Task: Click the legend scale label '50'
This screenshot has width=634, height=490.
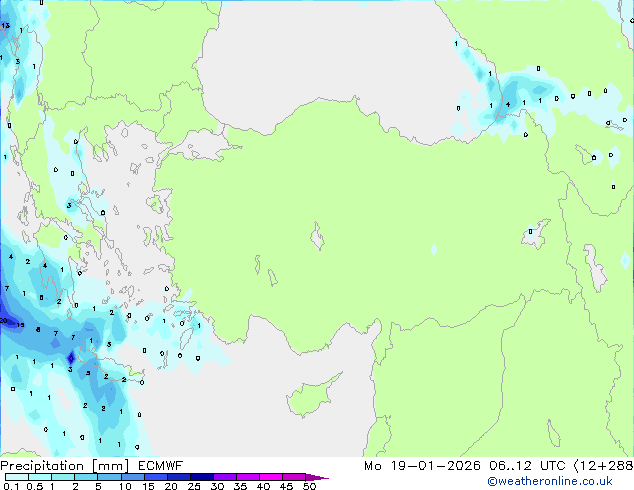Action: 309,486
